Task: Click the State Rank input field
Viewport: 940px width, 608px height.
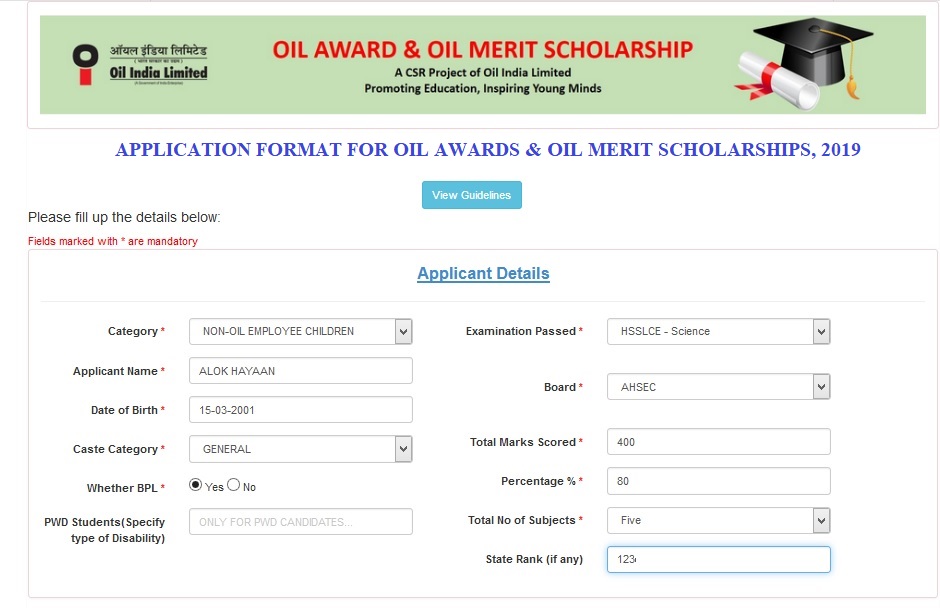Action: coord(718,559)
